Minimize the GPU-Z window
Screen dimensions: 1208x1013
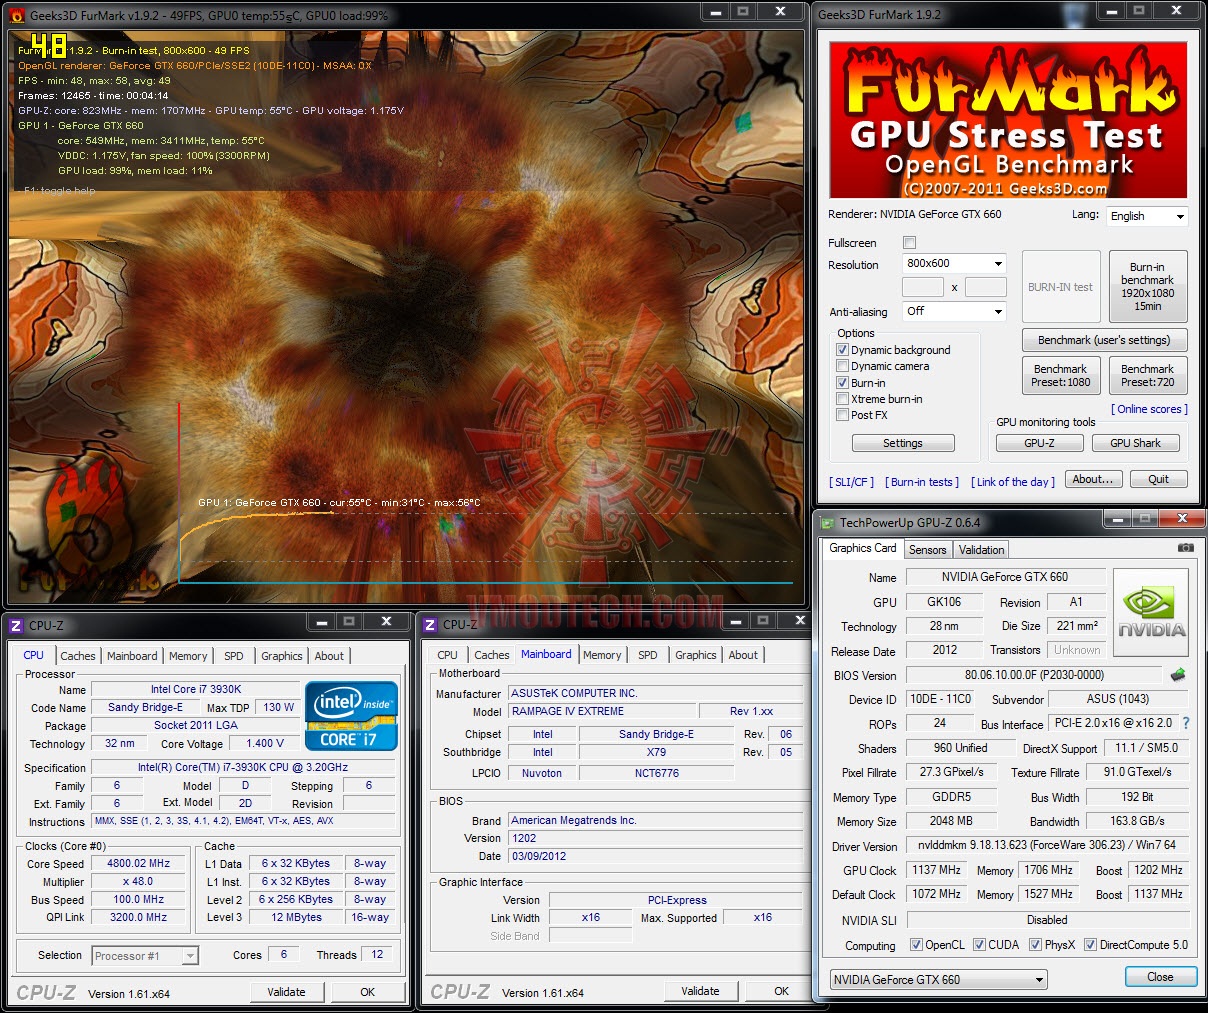pyautogui.click(x=1116, y=518)
